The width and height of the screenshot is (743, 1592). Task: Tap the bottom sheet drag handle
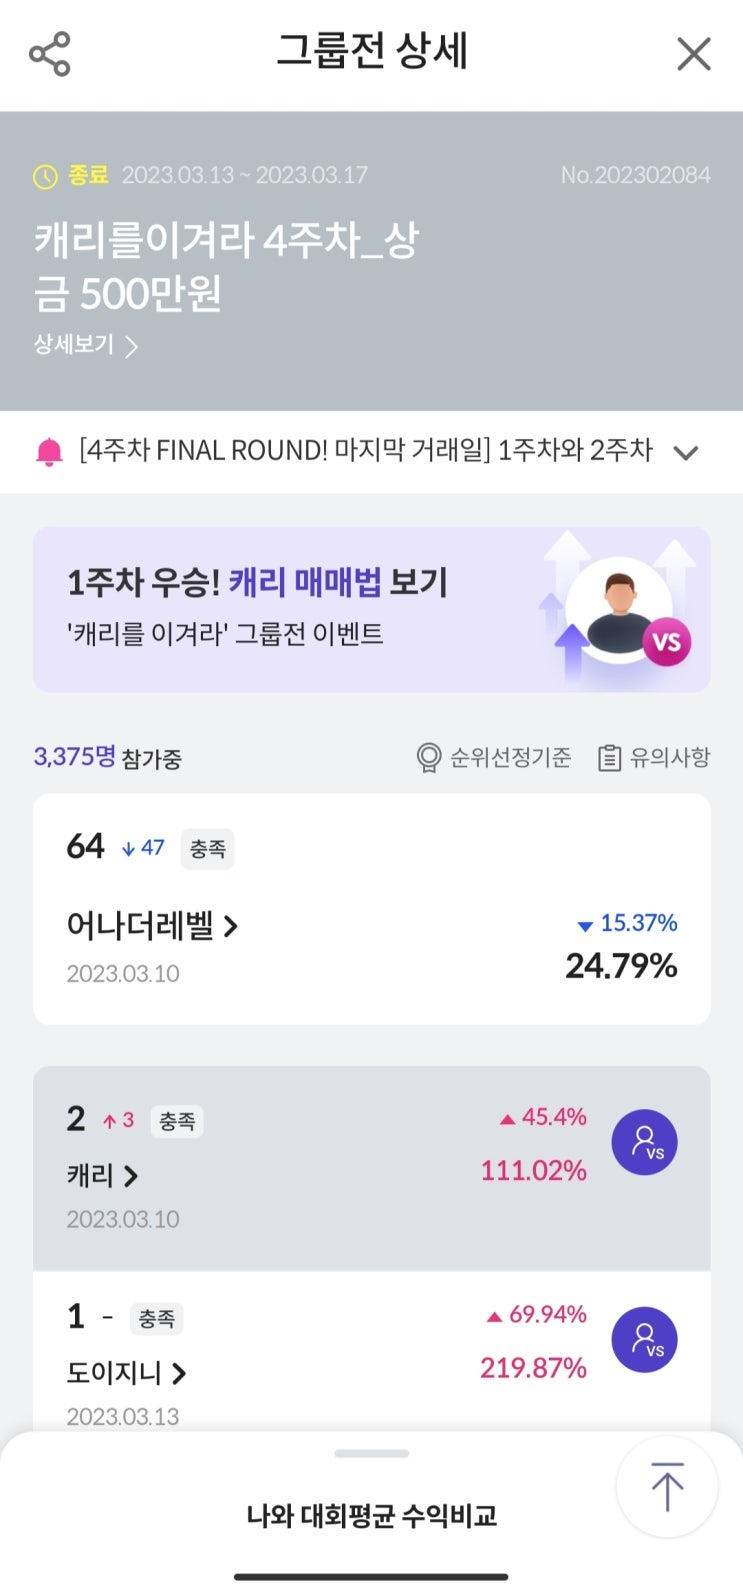click(x=371, y=1453)
